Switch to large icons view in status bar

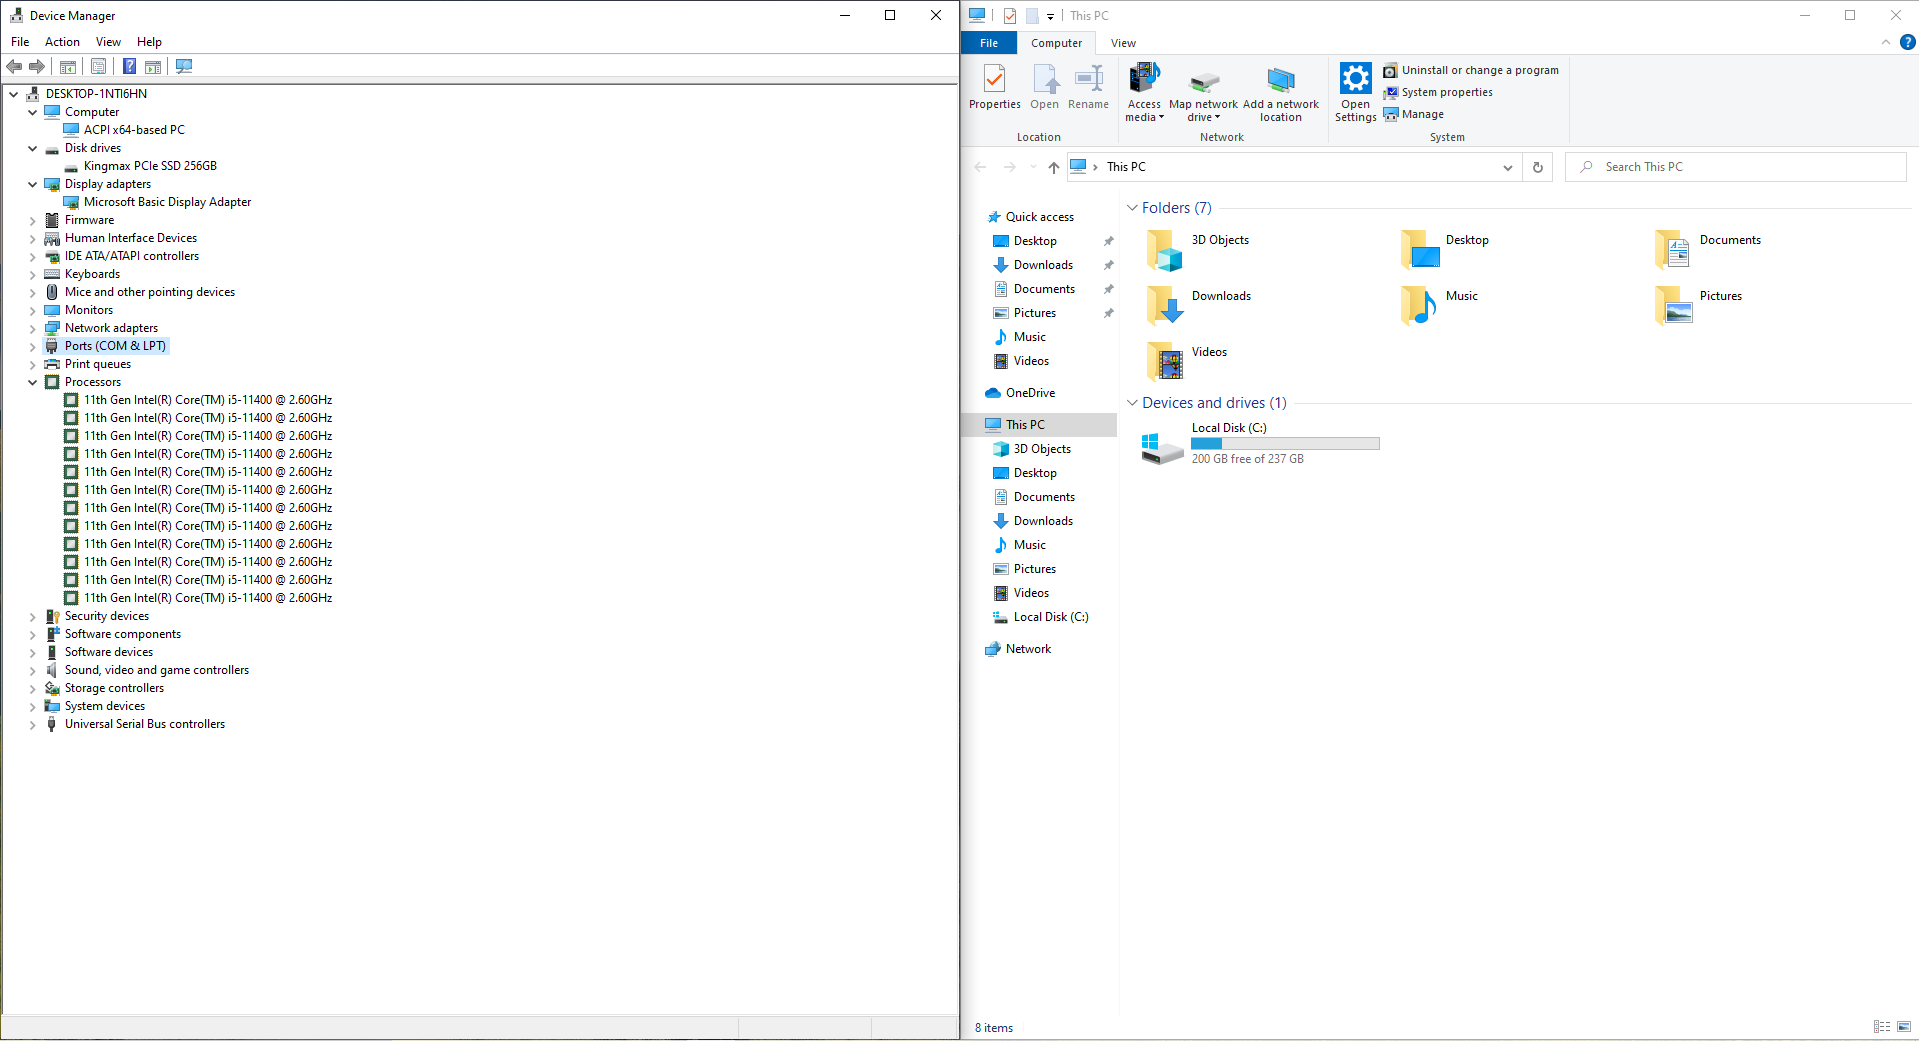(x=1904, y=1027)
